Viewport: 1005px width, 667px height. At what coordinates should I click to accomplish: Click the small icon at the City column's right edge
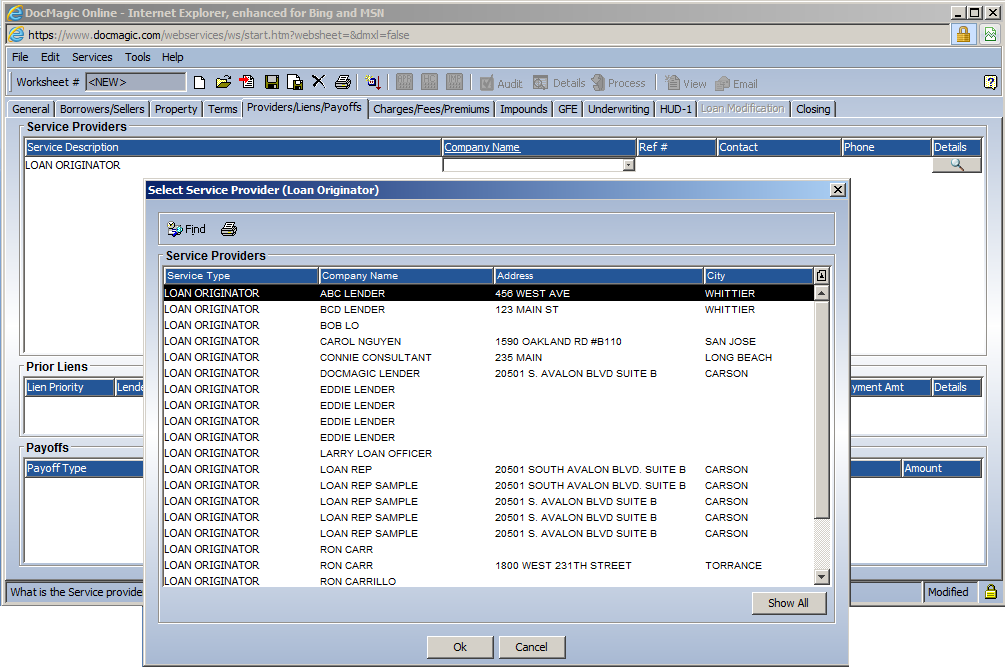[x=821, y=276]
